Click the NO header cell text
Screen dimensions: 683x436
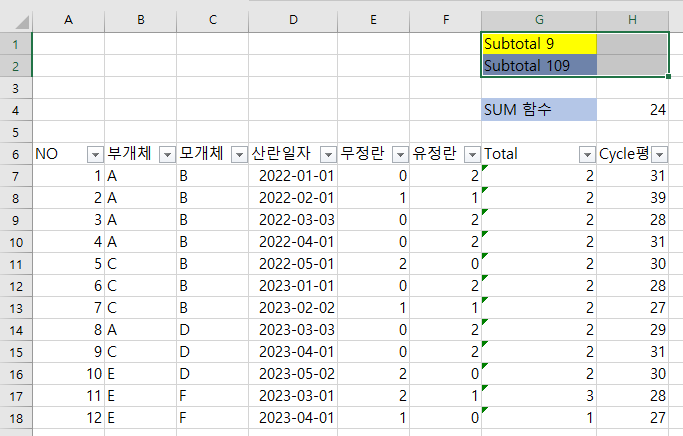[x=46, y=154]
